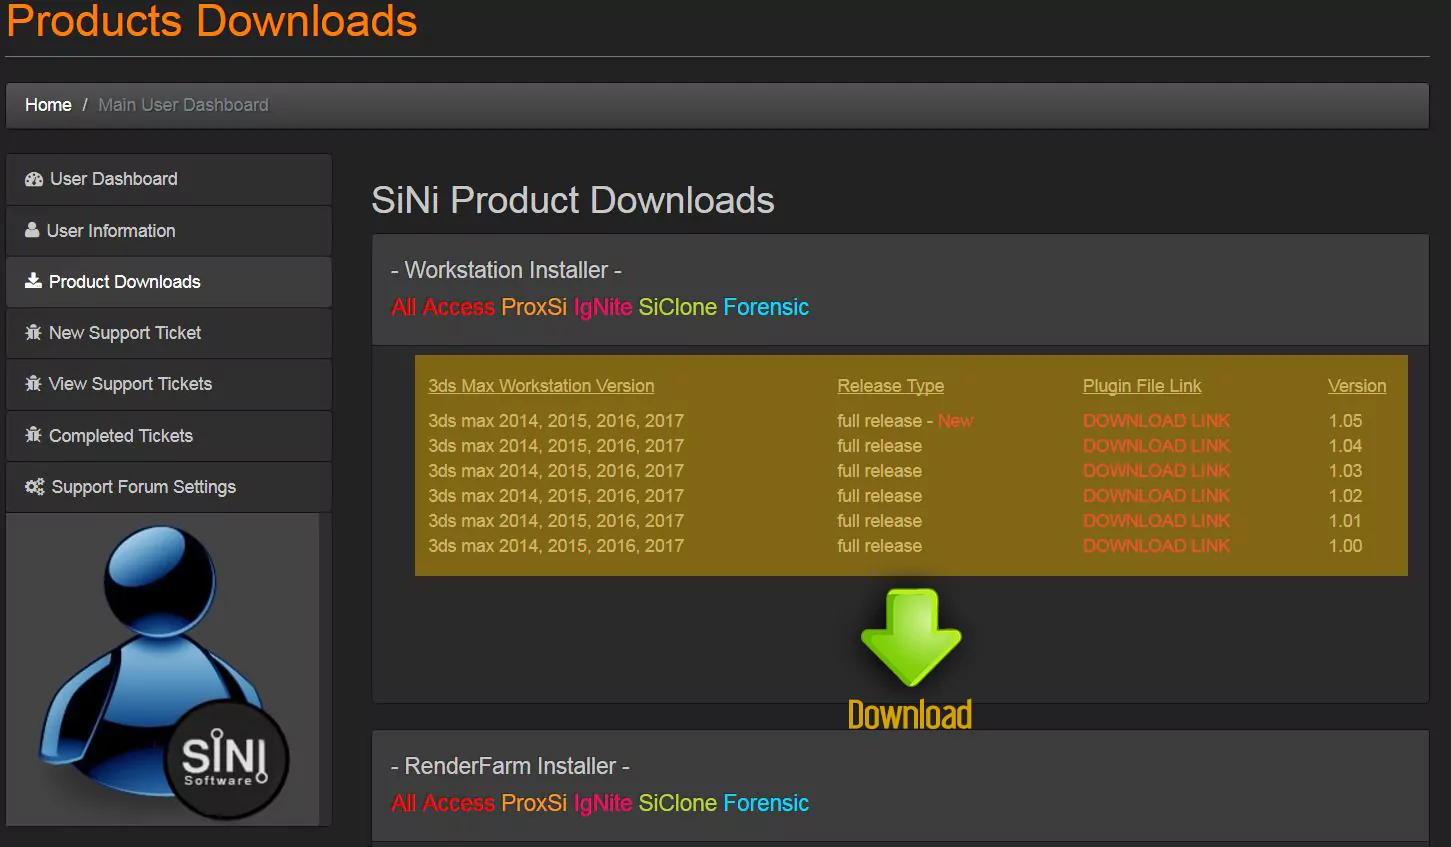Click the New Support Ticket bug icon
Viewport: 1451px width, 847px height.
(33, 332)
